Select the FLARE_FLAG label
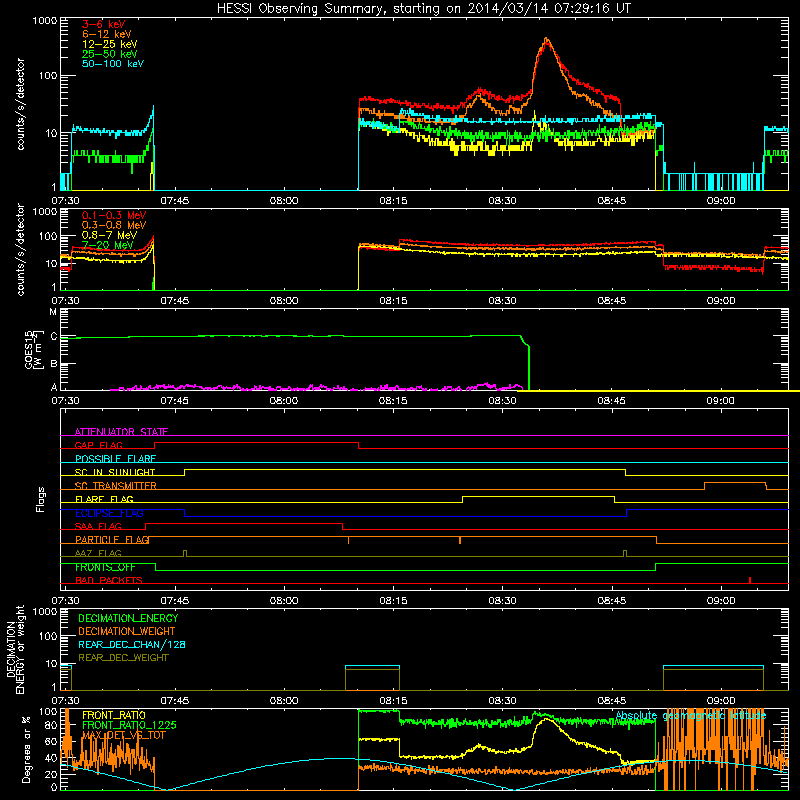The width and height of the screenshot is (800, 800). (104, 499)
